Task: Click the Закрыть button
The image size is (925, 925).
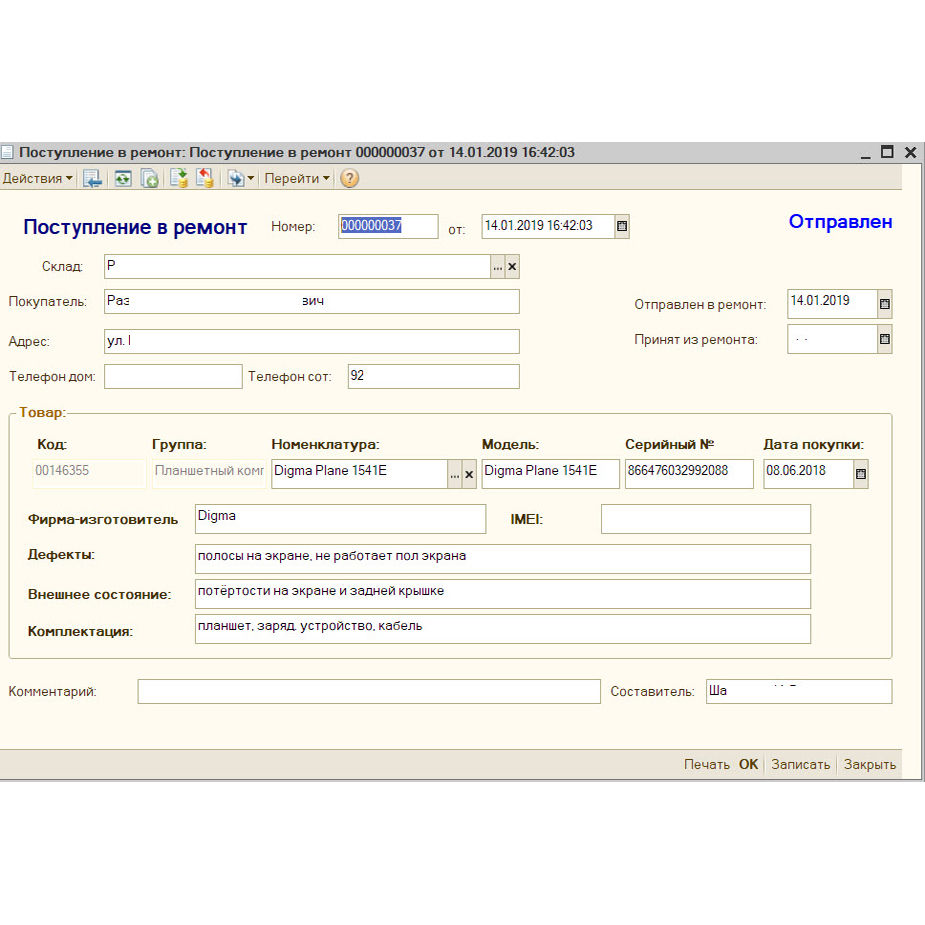Action: pyautogui.click(x=870, y=765)
